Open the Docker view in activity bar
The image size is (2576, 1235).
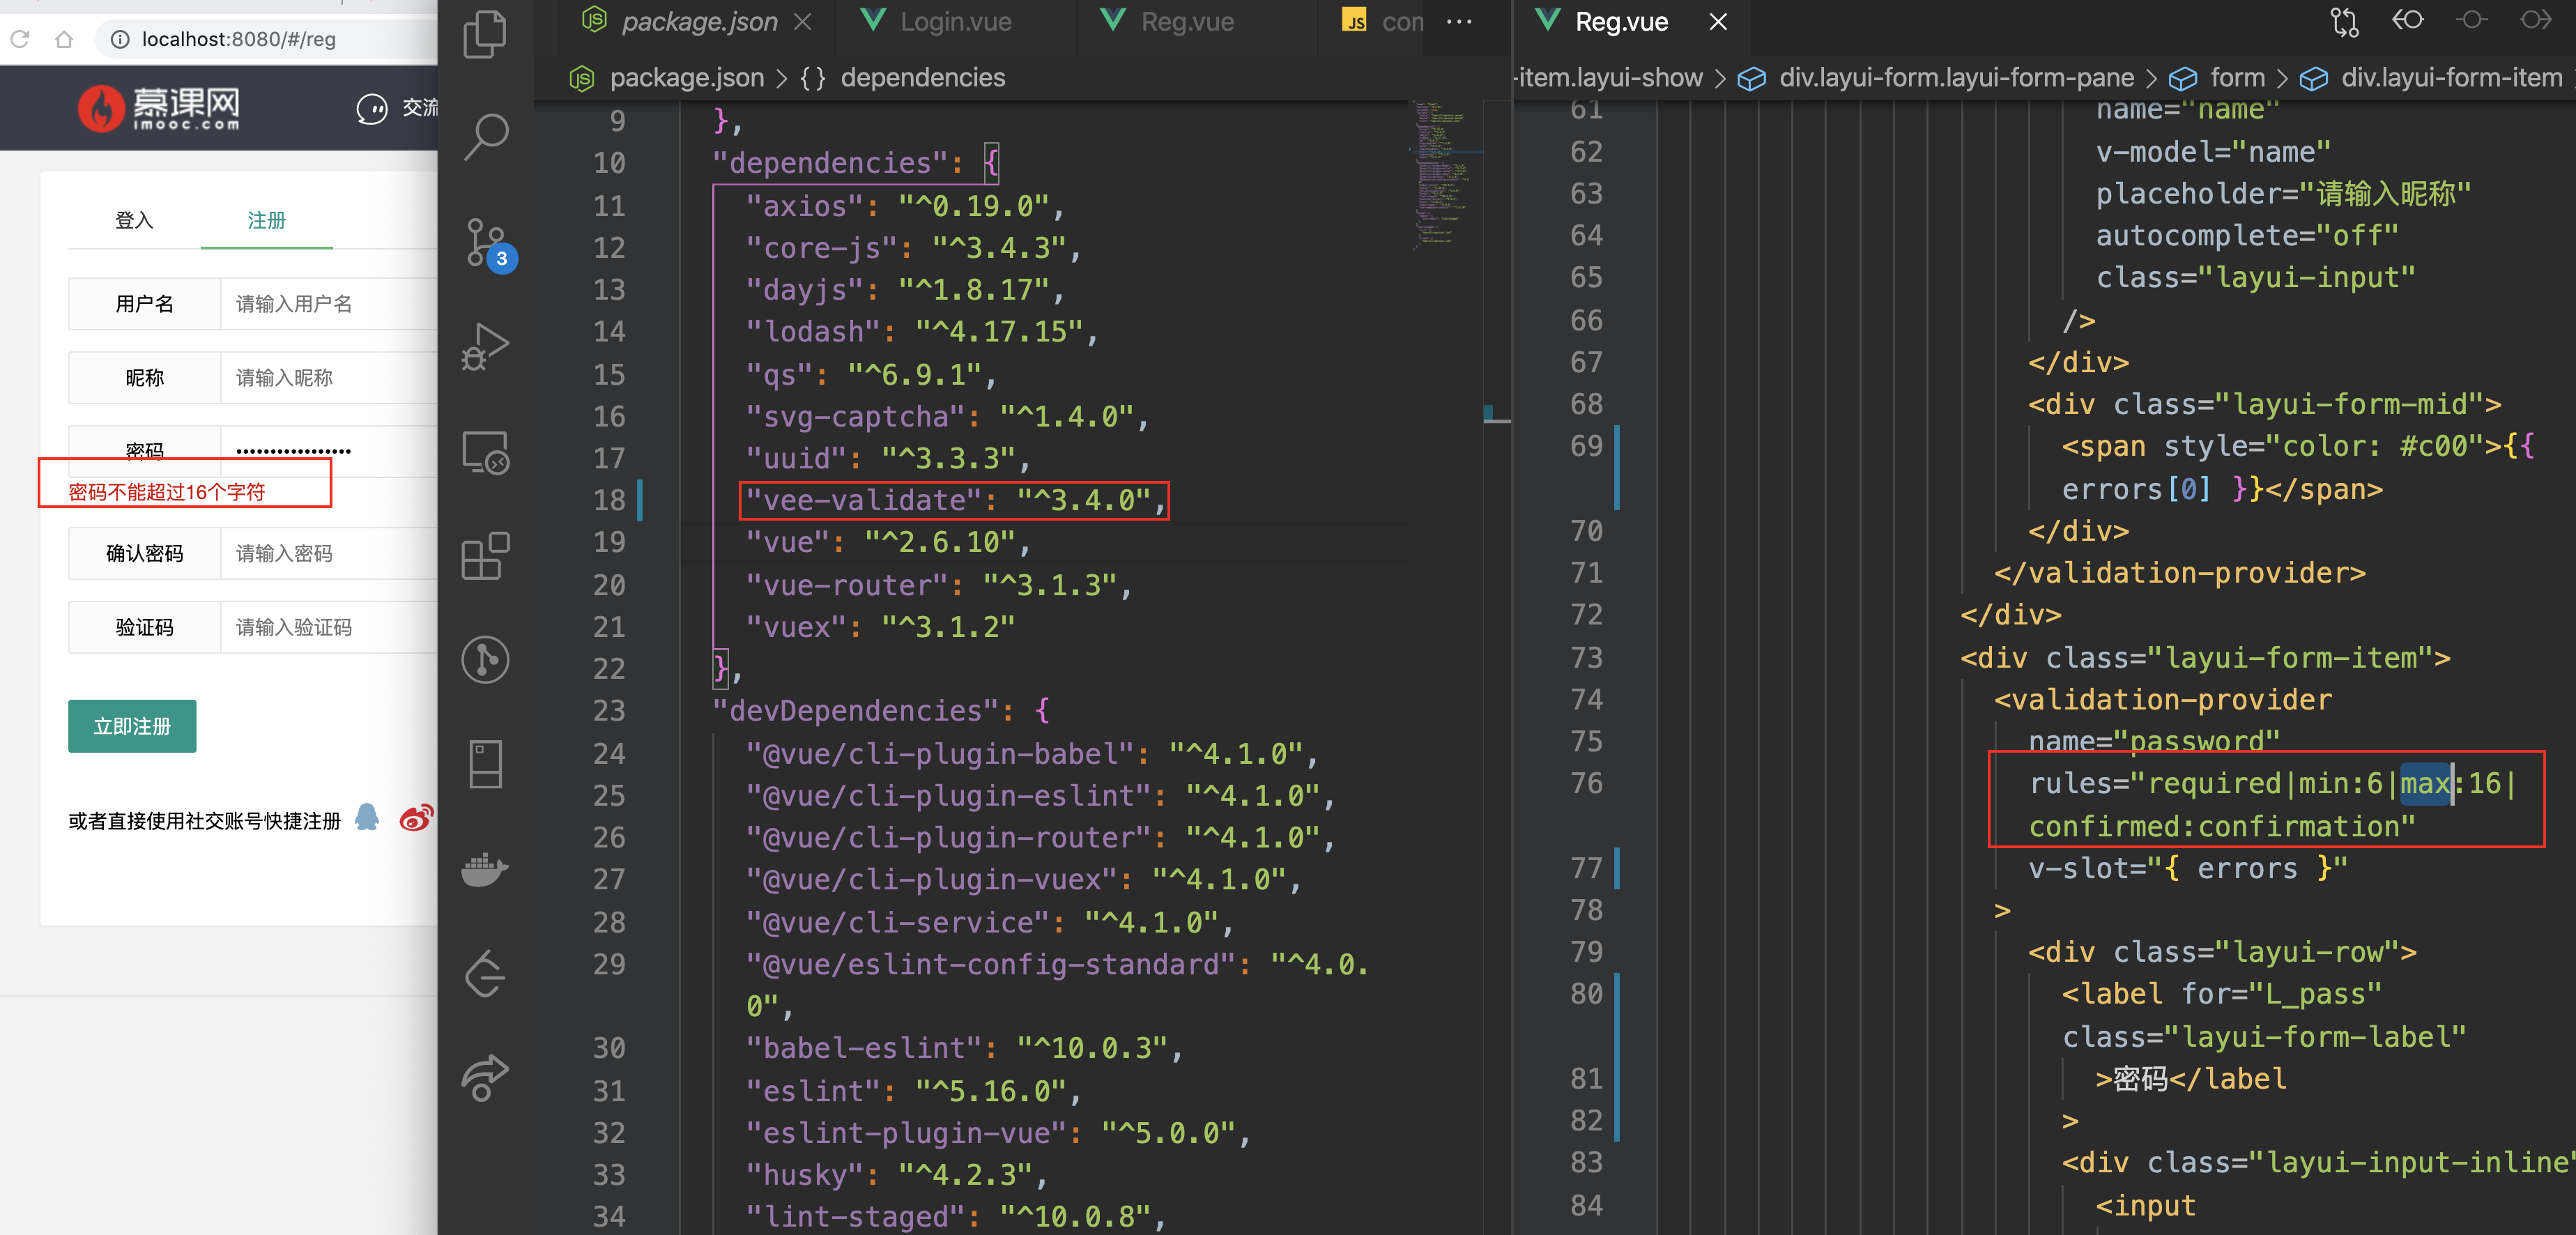click(486, 869)
